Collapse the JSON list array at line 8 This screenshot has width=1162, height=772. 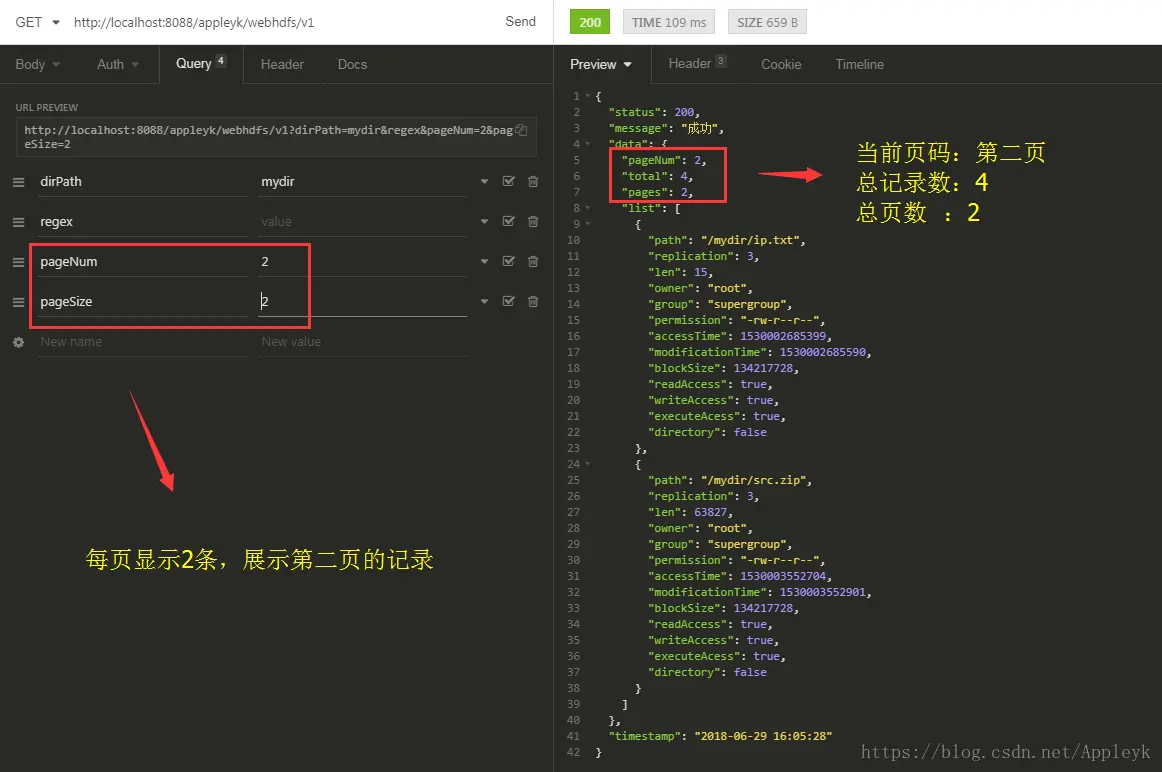click(x=588, y=208)
